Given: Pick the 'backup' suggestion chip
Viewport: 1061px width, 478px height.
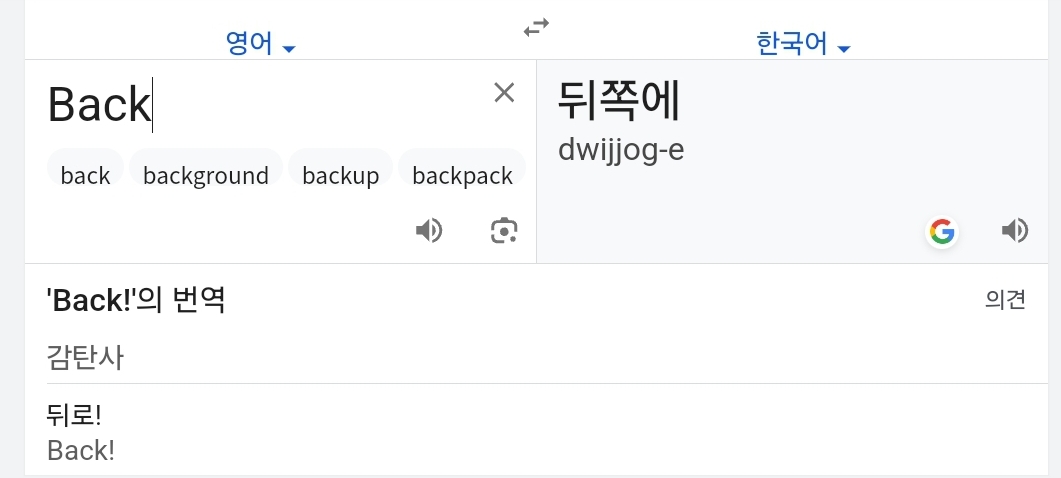Looking at the screenshot, I should click(x=341, y=176).
